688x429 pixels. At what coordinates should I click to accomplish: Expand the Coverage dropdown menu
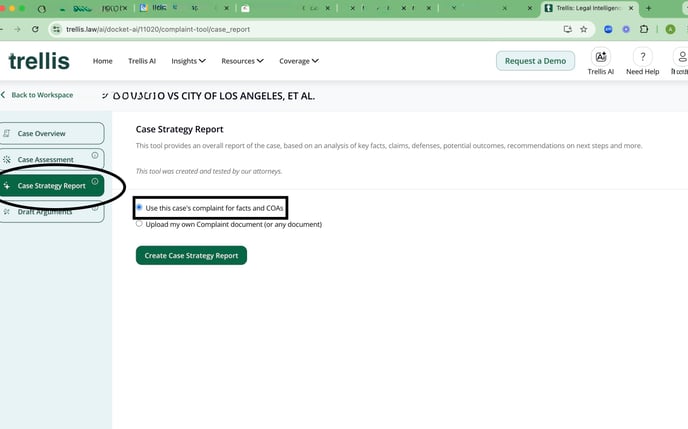(299, 61)
